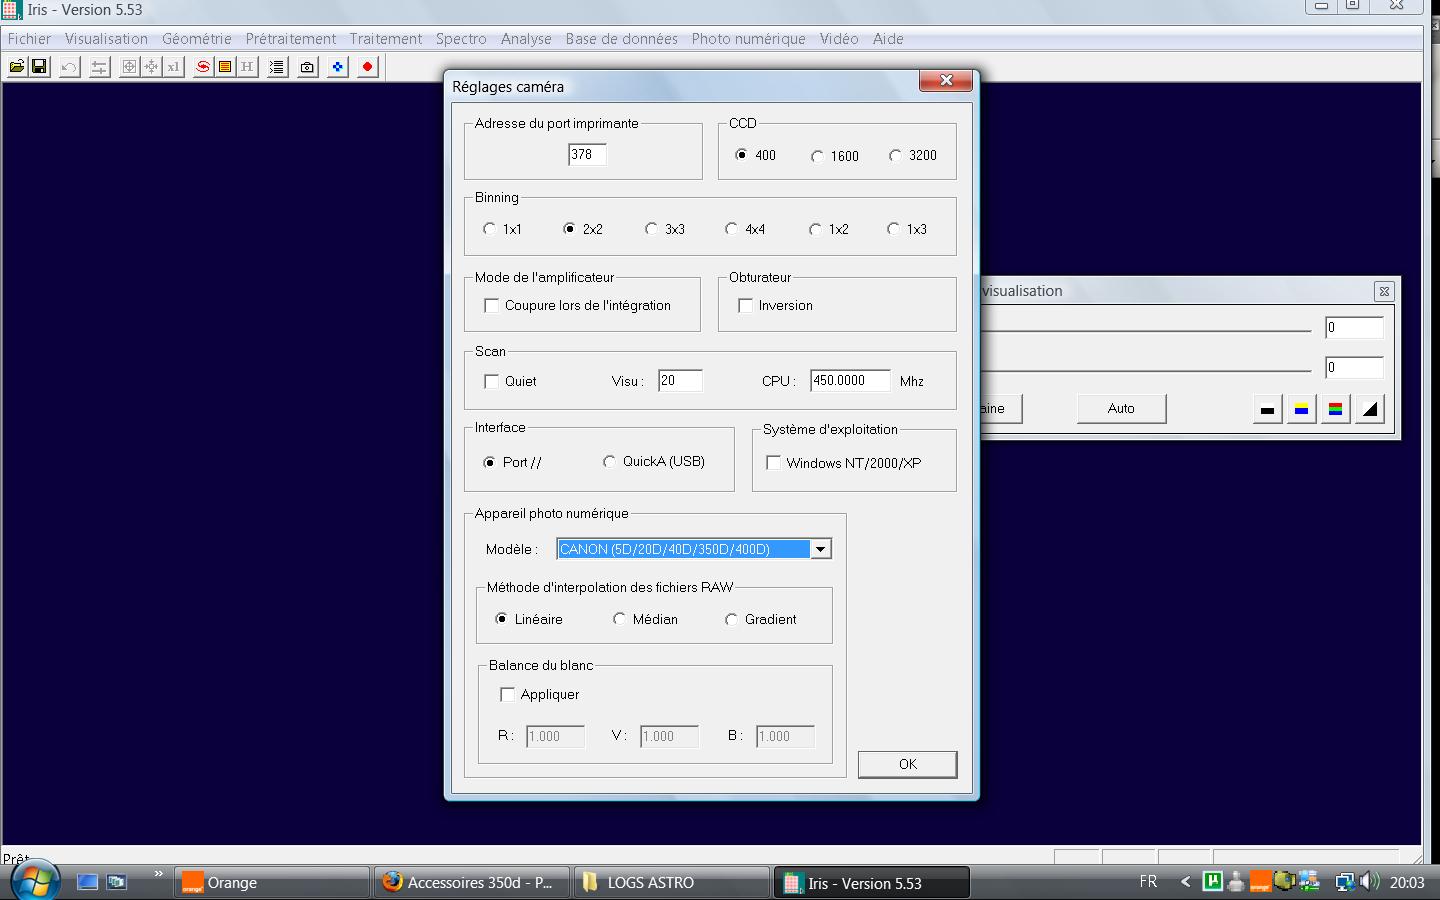Open the Traitement menu

(x=386, y=39)
